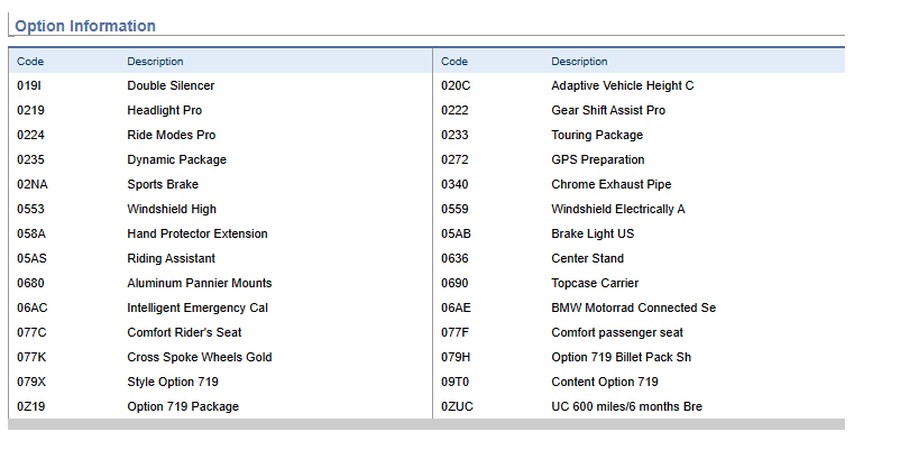Select the GPS Preparation description
The height and width of the screenshot is (458, 900).
point(598,160)
